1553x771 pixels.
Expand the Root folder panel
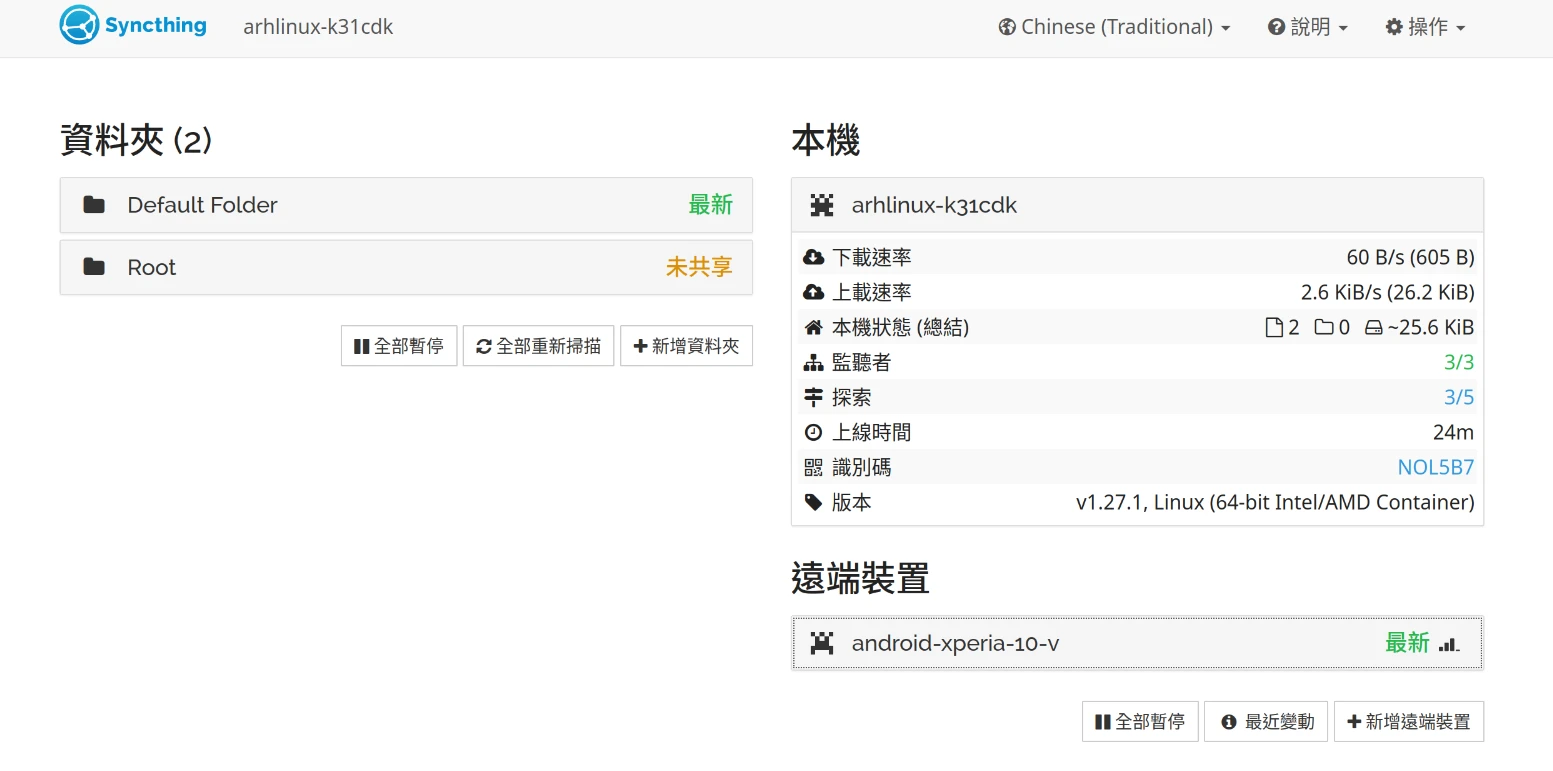406,267
